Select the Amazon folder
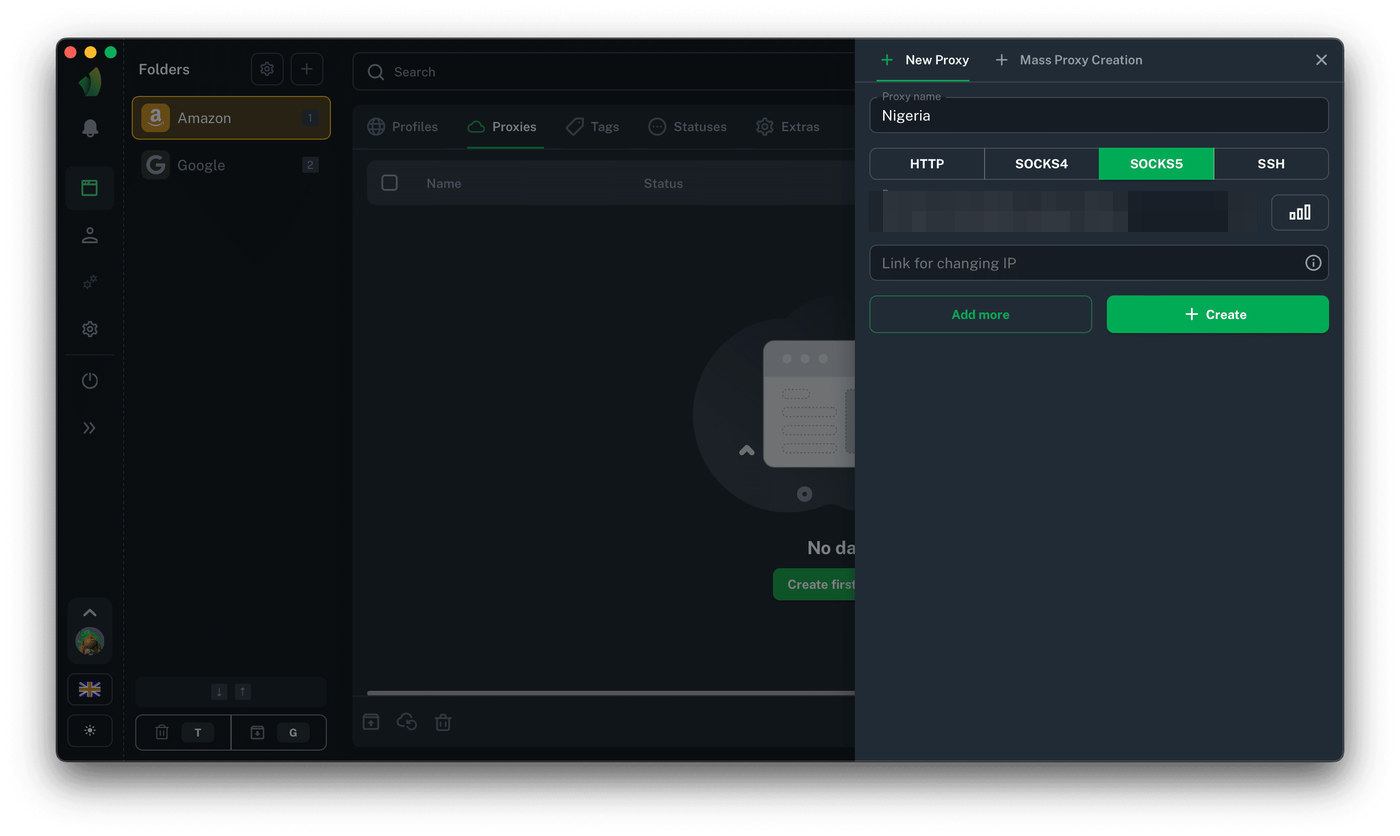This screenshot has width=1400, height=836. [x=231, y=118]
